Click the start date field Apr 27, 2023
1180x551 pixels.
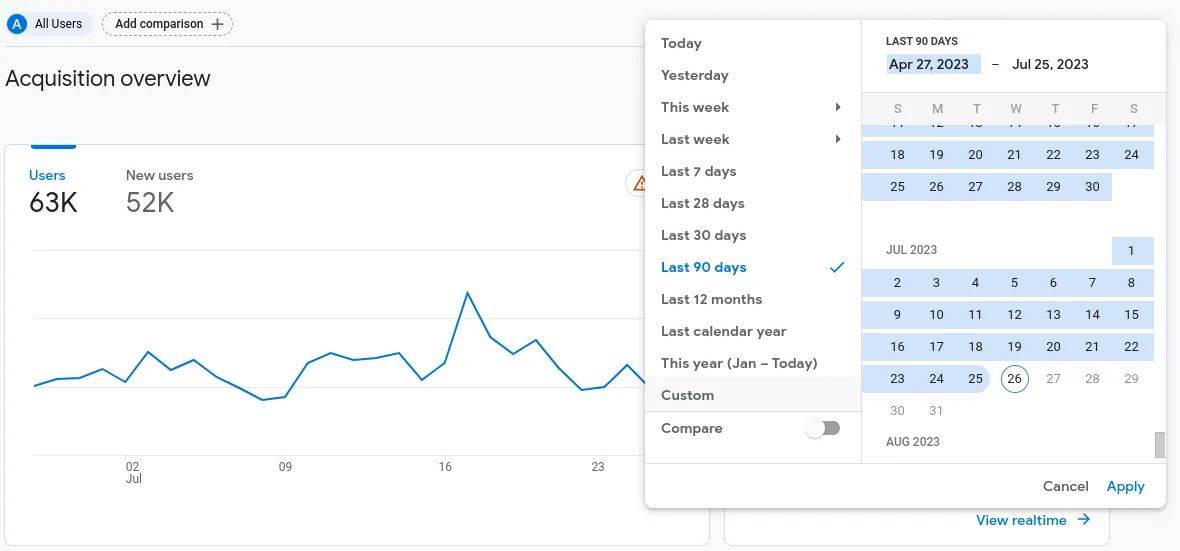[x=929, y=64]
